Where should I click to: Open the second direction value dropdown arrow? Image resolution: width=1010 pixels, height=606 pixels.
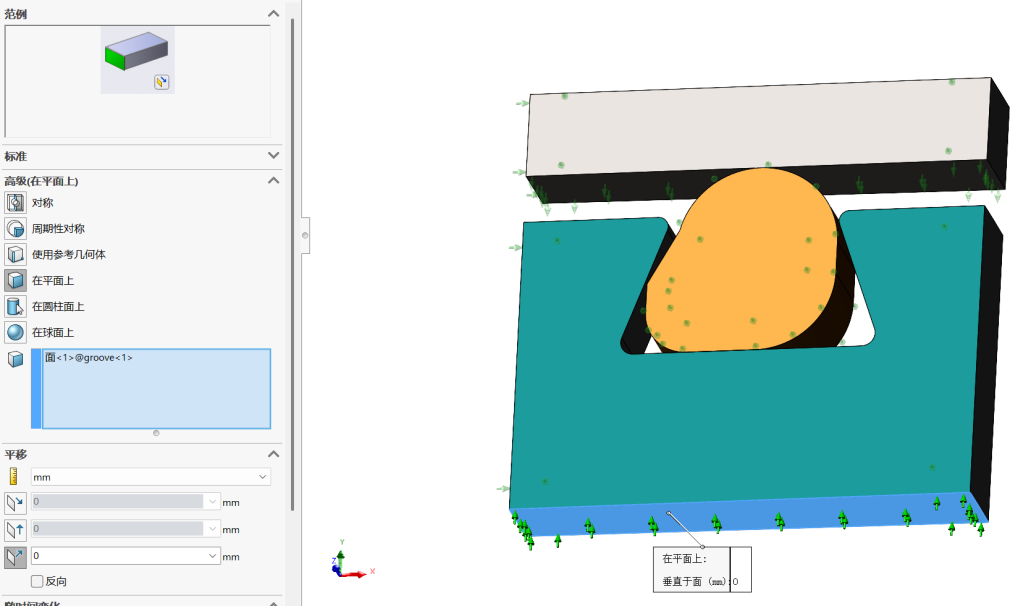click(x=213, y=528)
